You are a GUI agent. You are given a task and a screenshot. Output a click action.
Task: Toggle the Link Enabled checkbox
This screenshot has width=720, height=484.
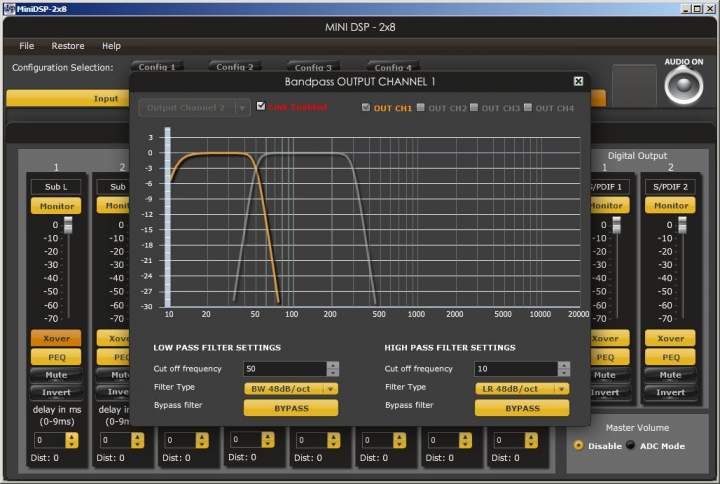click(261, 106)
